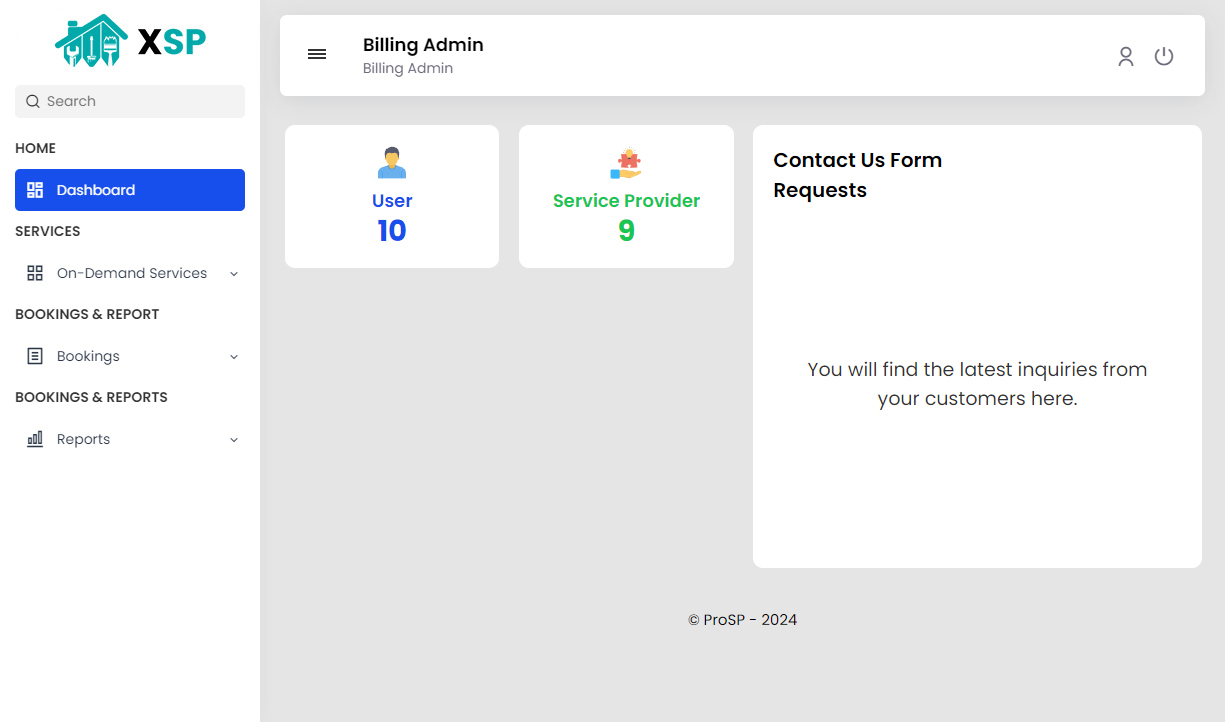Click the hamburger menu icon
This screenshot has height=722, width=1225.
tap(317, 54)
